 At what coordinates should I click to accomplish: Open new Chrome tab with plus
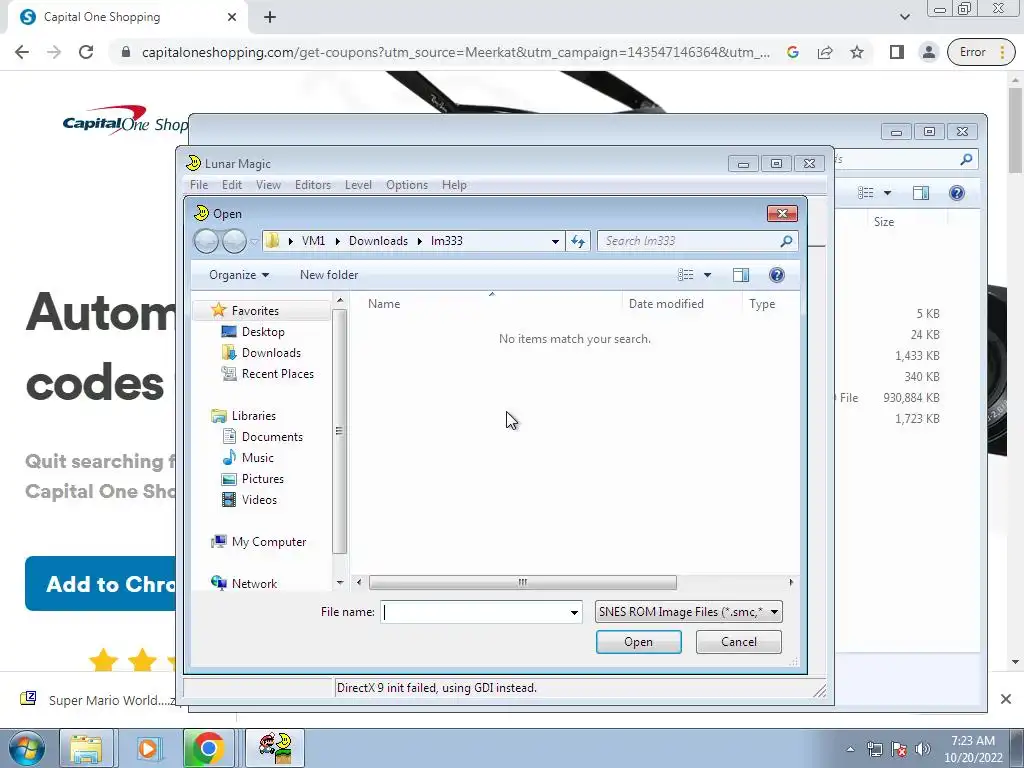[270, 17]
